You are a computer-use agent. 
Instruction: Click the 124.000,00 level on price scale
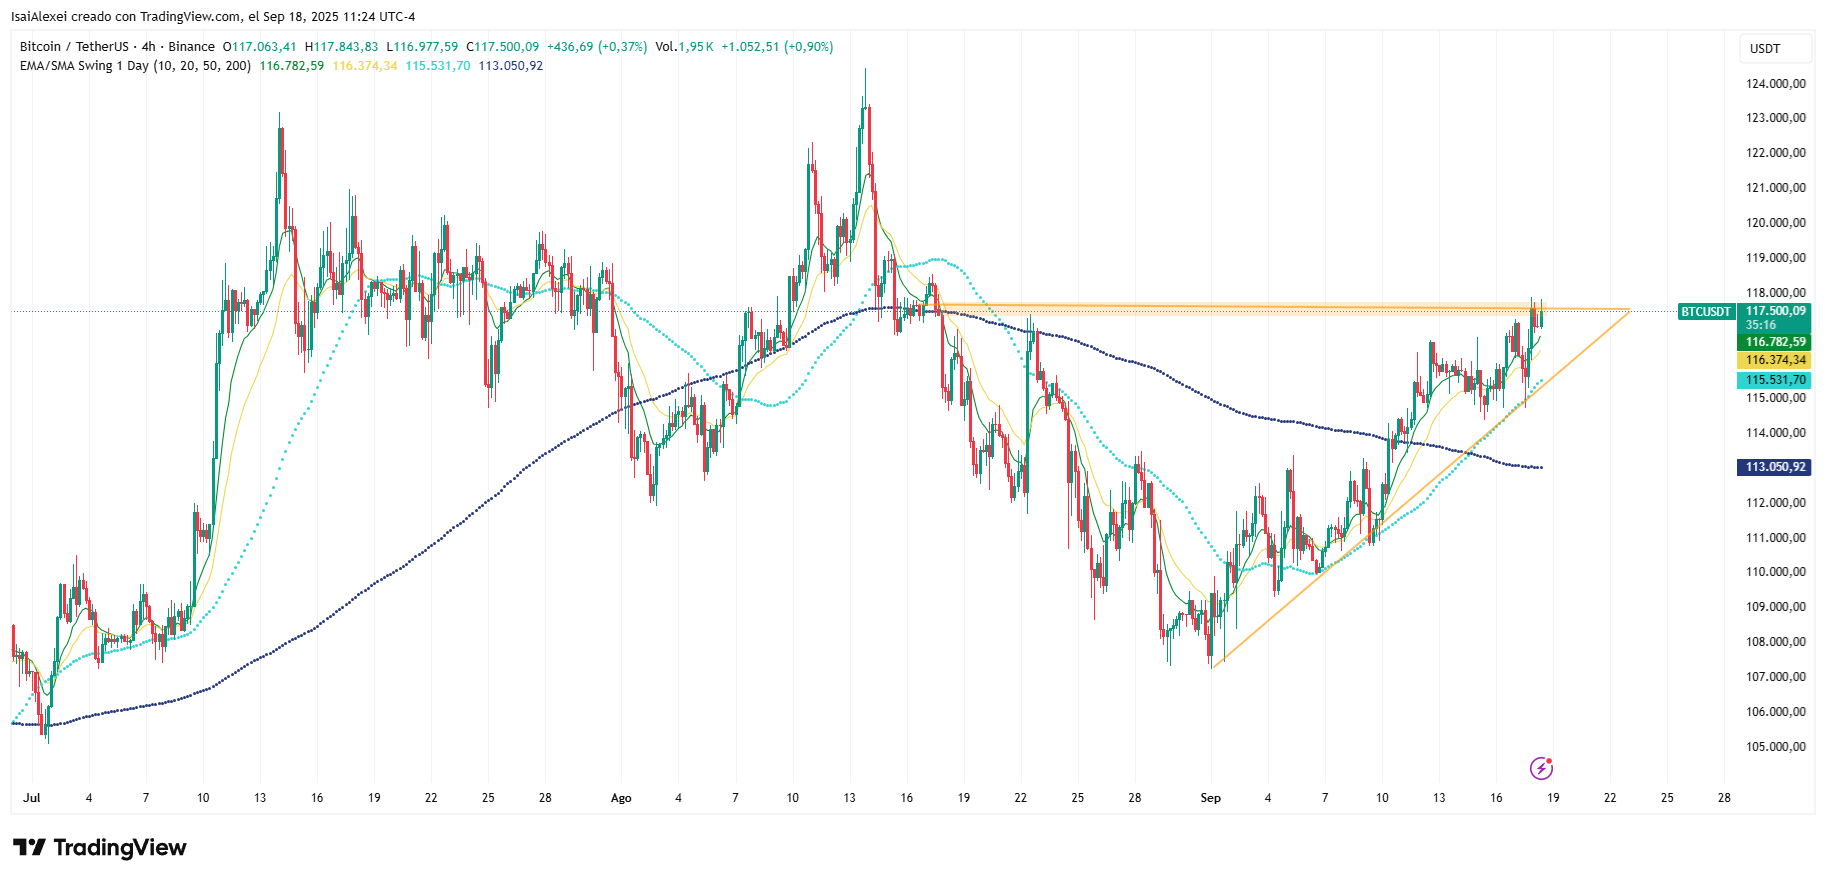coord(1775,83)
